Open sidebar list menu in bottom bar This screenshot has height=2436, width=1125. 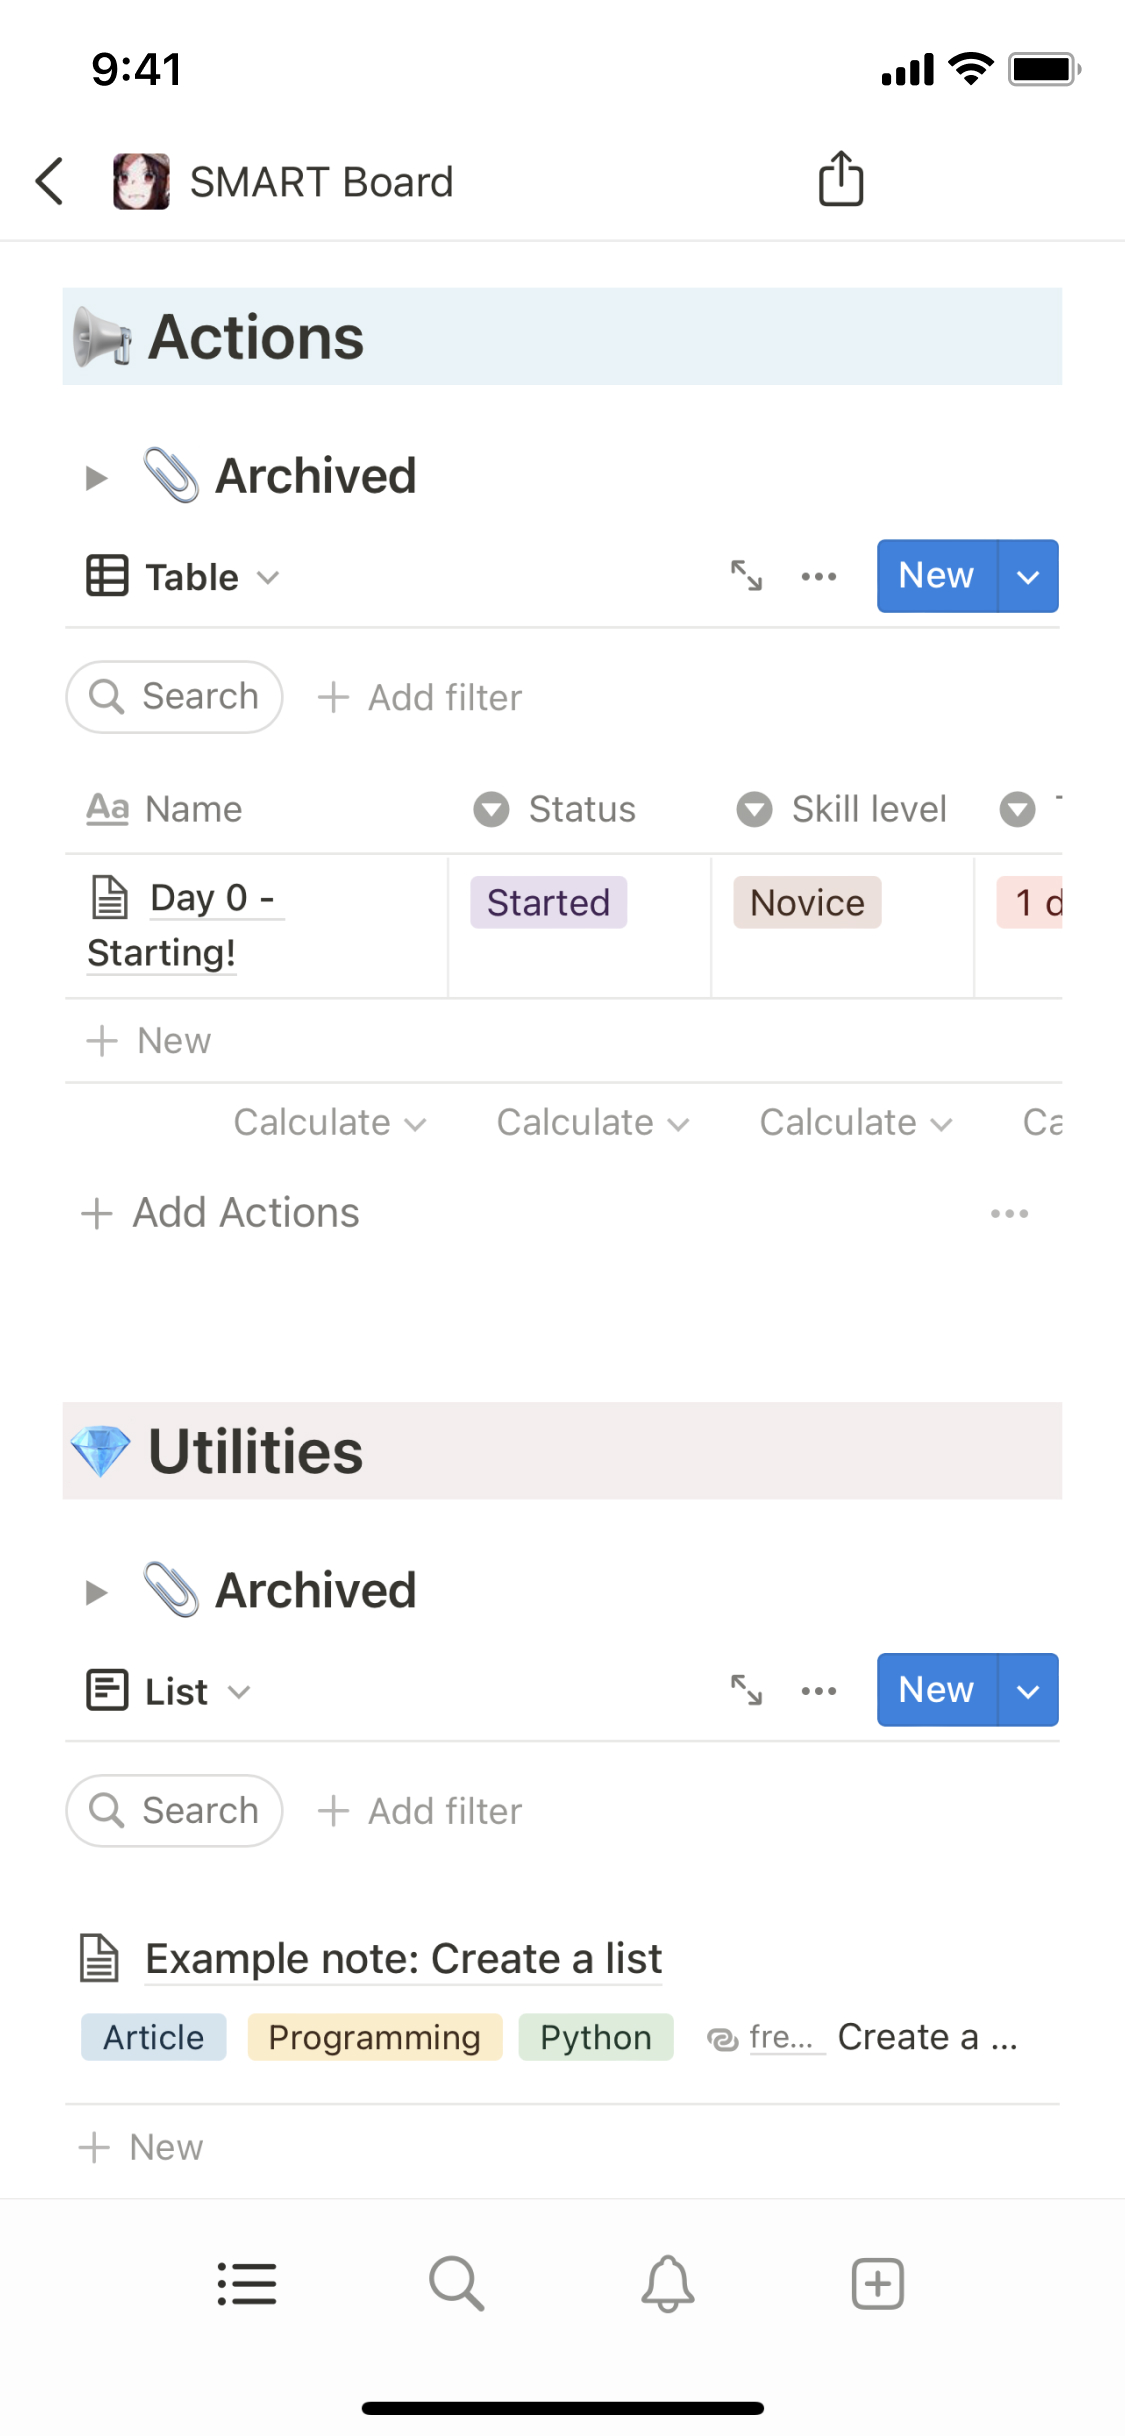coord(246,2284)
